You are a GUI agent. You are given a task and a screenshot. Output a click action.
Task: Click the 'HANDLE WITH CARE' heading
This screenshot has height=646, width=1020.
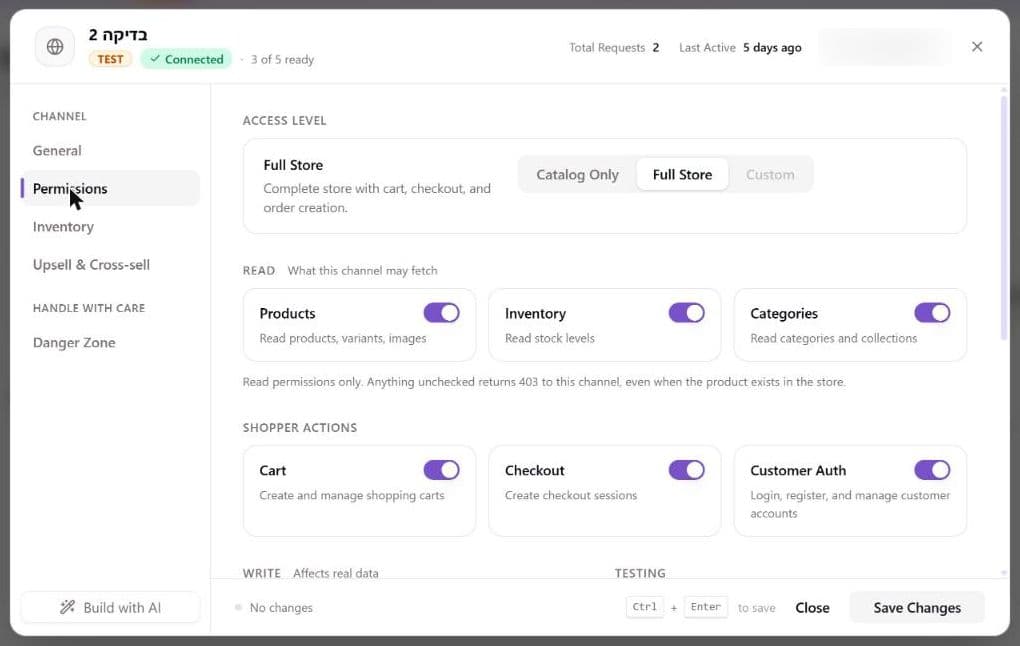tap(89, 308)
